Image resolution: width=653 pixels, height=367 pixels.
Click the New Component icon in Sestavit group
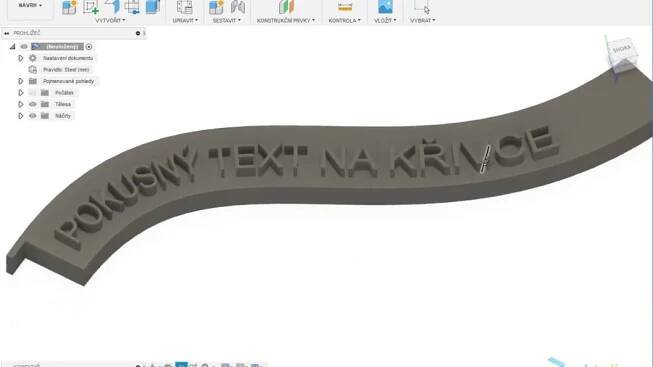(216, 7)
